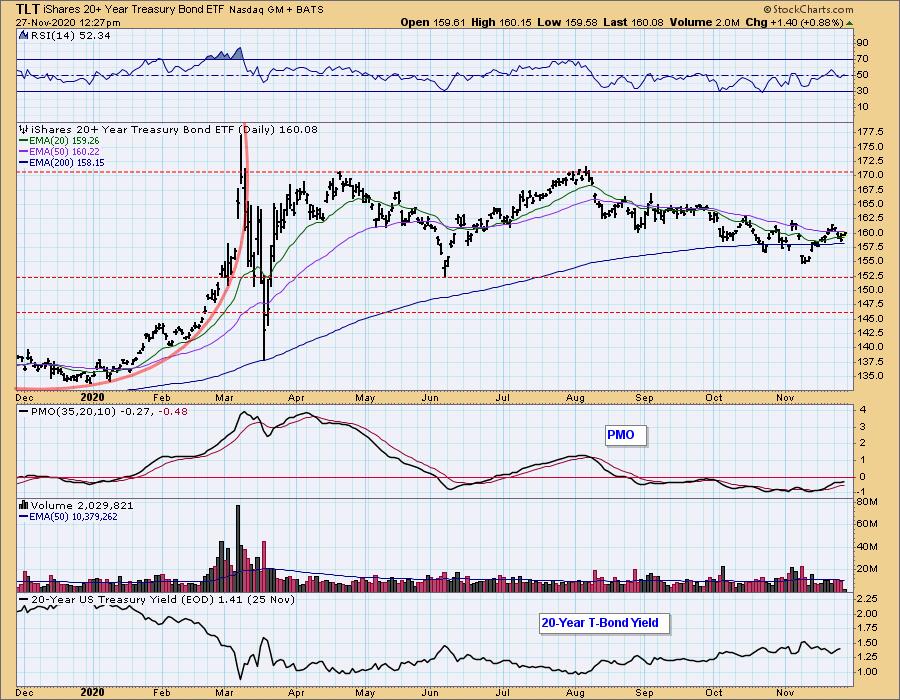Click the 80M volume axis label
Image resolution: width=900 pixels, height=700 pixels.
[867, 501]
